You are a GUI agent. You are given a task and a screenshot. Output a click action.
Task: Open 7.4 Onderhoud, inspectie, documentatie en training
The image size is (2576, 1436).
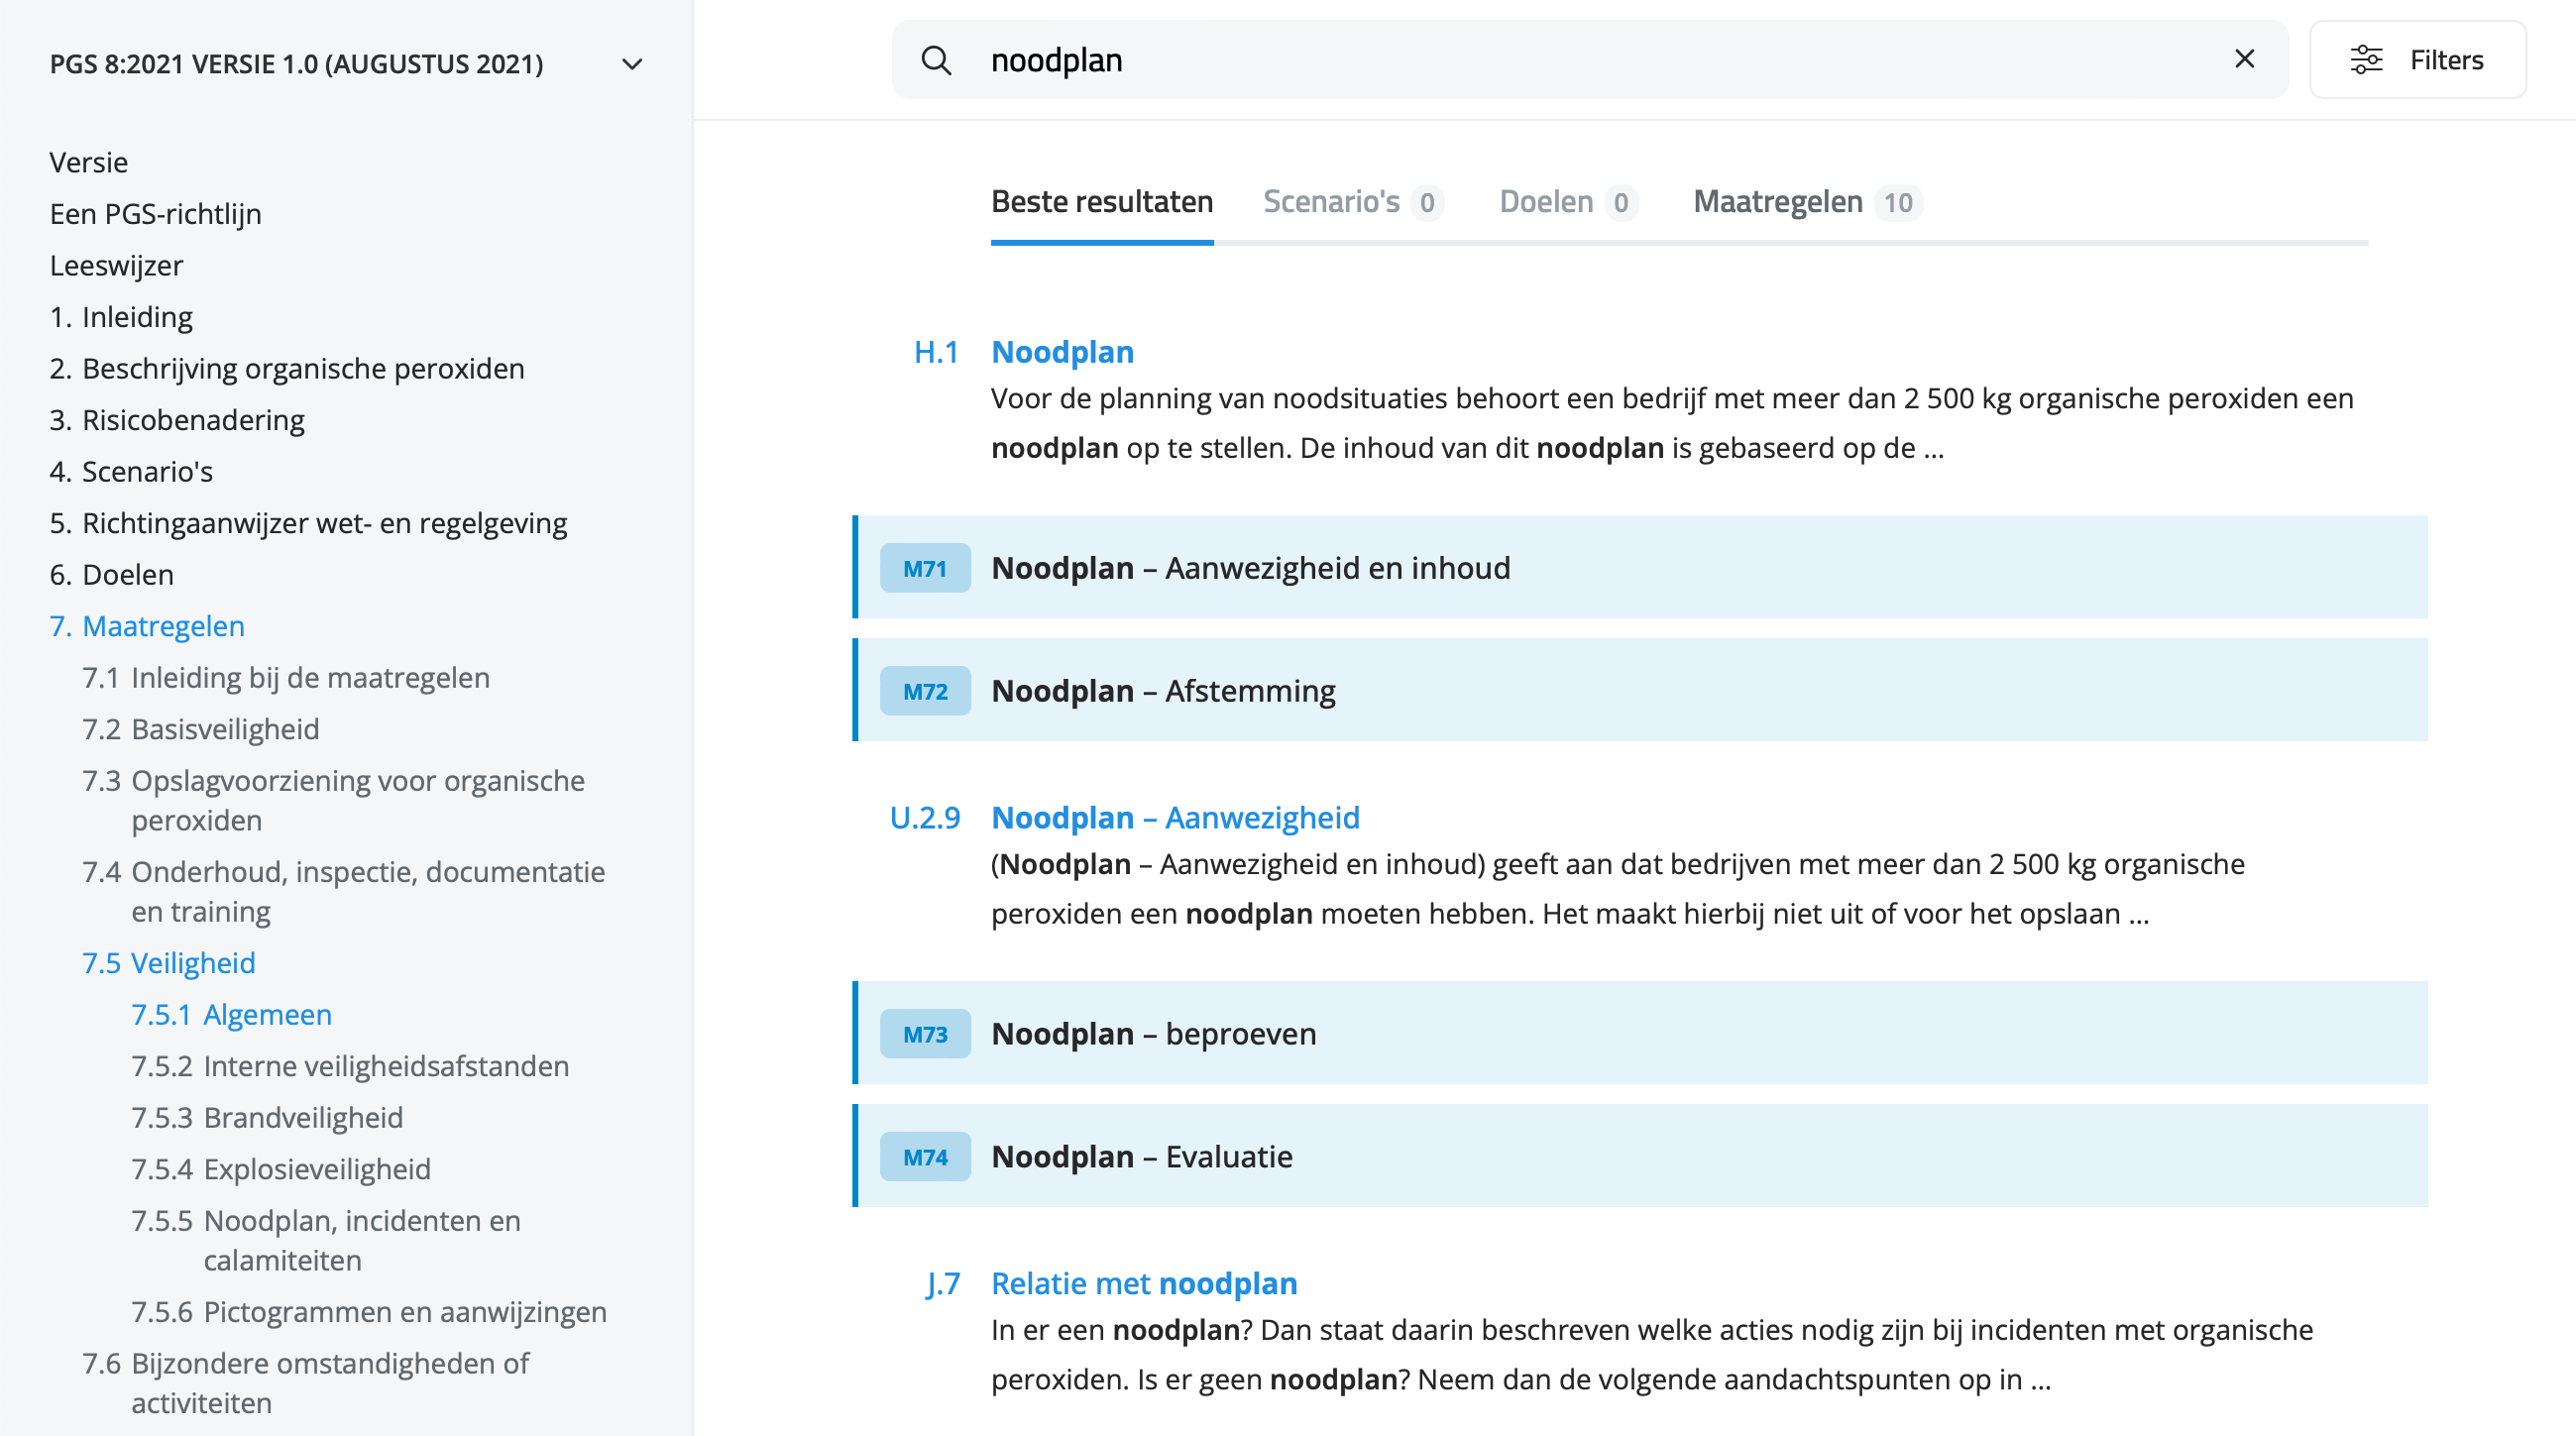coord(344,891)
